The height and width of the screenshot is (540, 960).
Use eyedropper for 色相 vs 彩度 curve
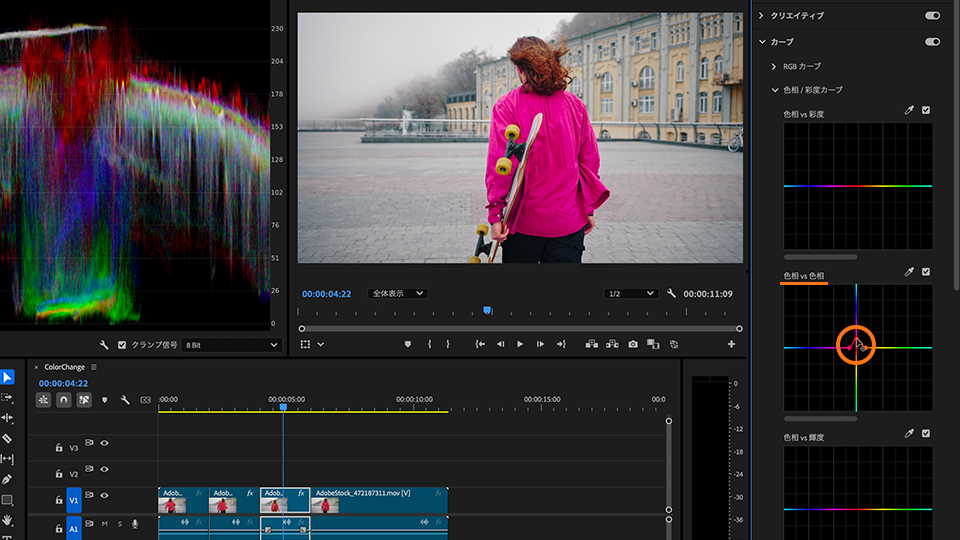(909, 110)
